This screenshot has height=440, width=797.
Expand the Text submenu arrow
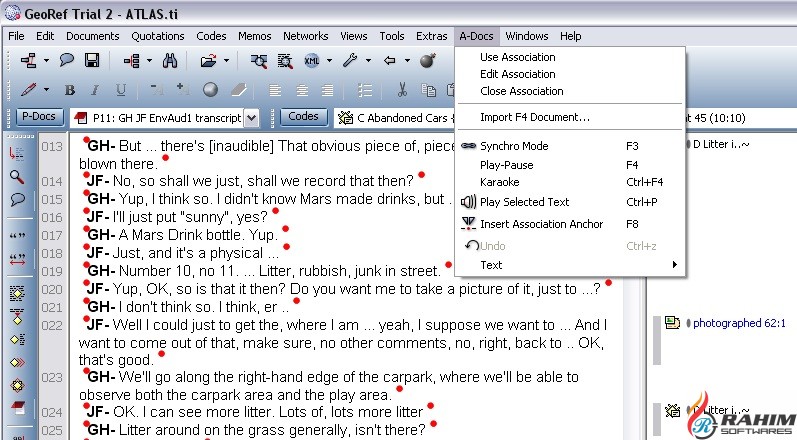tap(675, 265)
